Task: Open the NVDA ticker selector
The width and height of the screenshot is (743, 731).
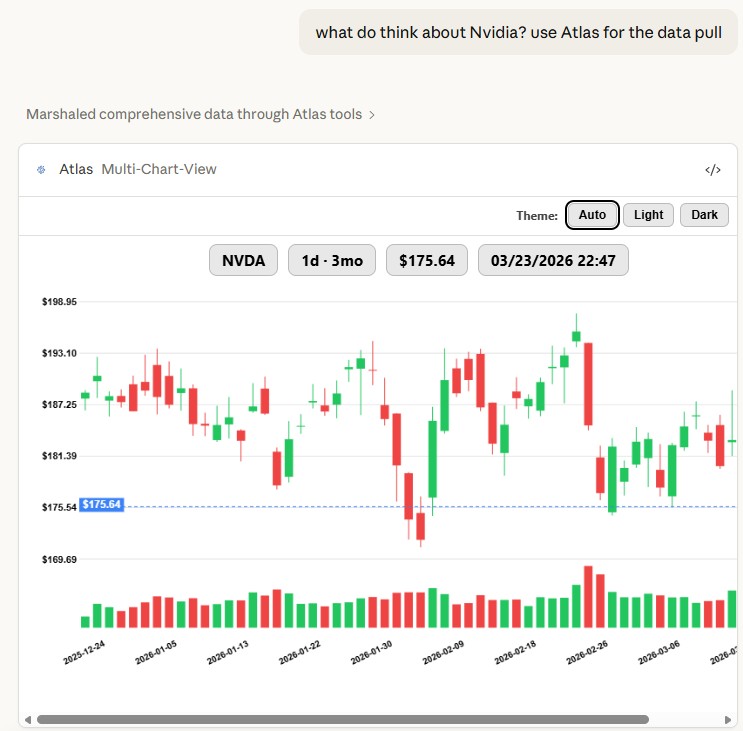Action: tap(243, 261)
